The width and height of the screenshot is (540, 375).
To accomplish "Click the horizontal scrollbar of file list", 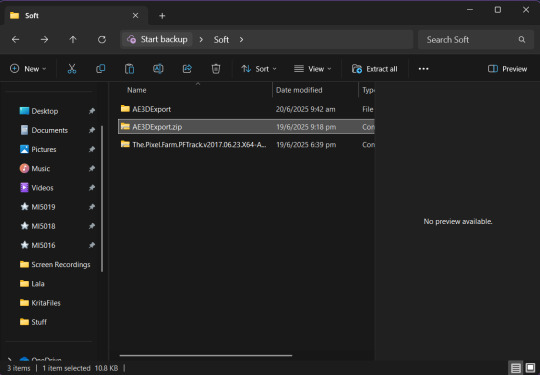I will pyautogui.click(x=206, y=355).
